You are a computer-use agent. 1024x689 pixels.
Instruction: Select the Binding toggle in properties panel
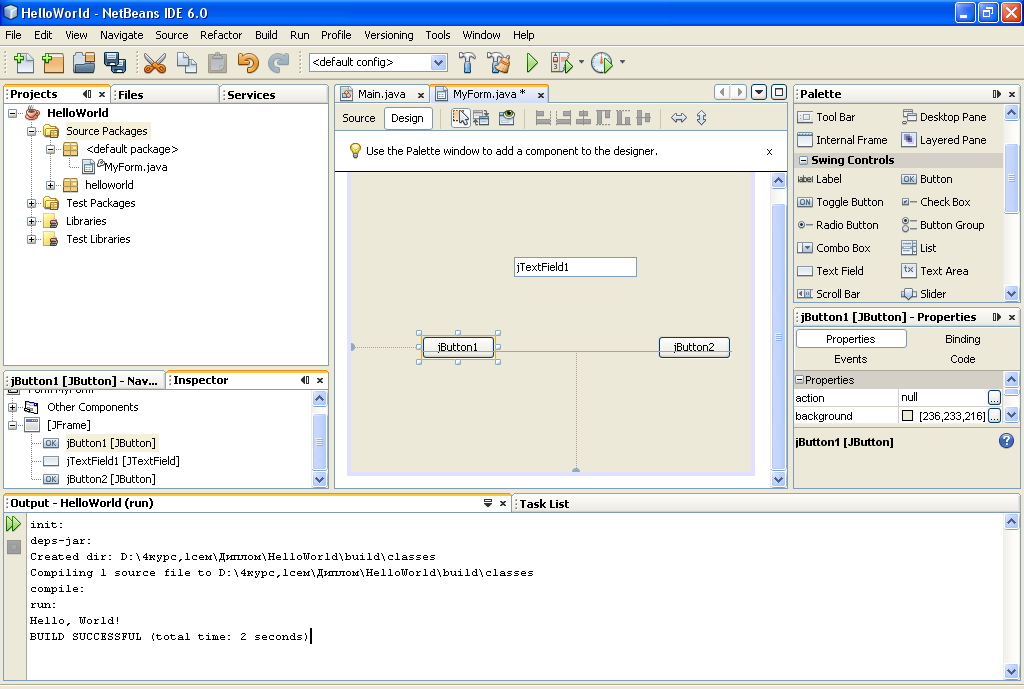point(963,339)
